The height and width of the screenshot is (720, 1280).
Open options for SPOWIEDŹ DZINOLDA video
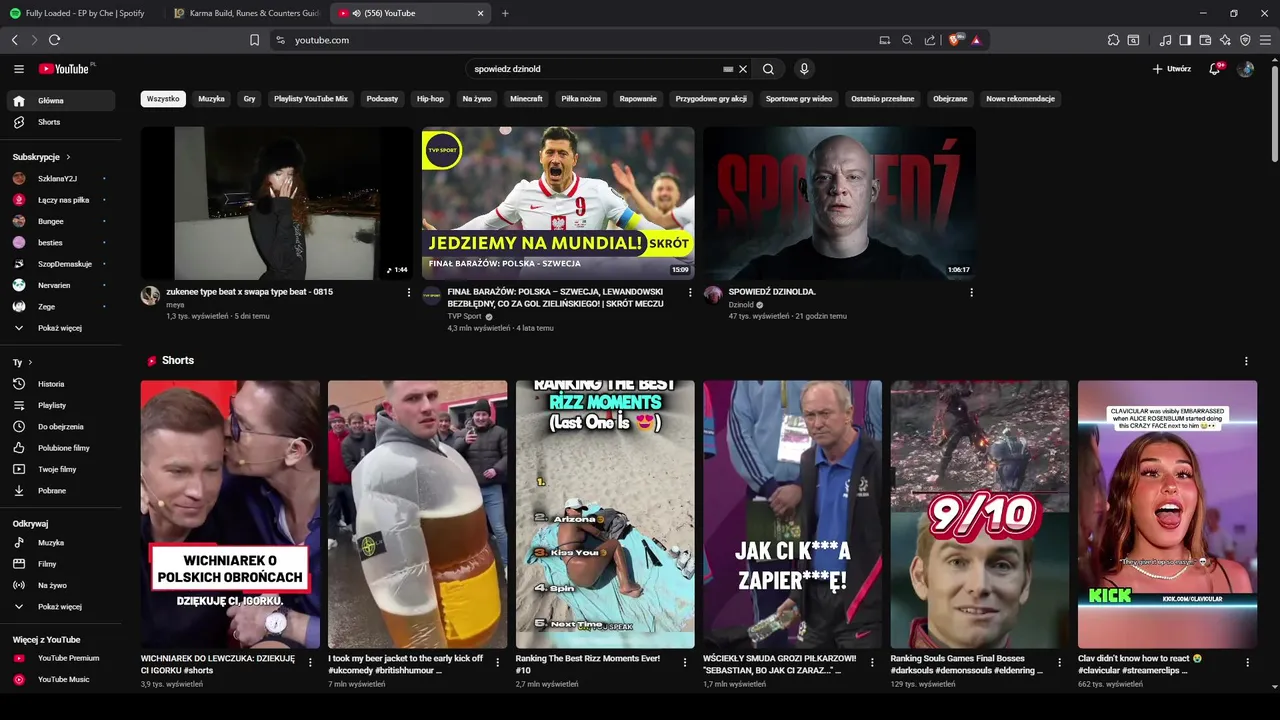[x=971, y=293]
